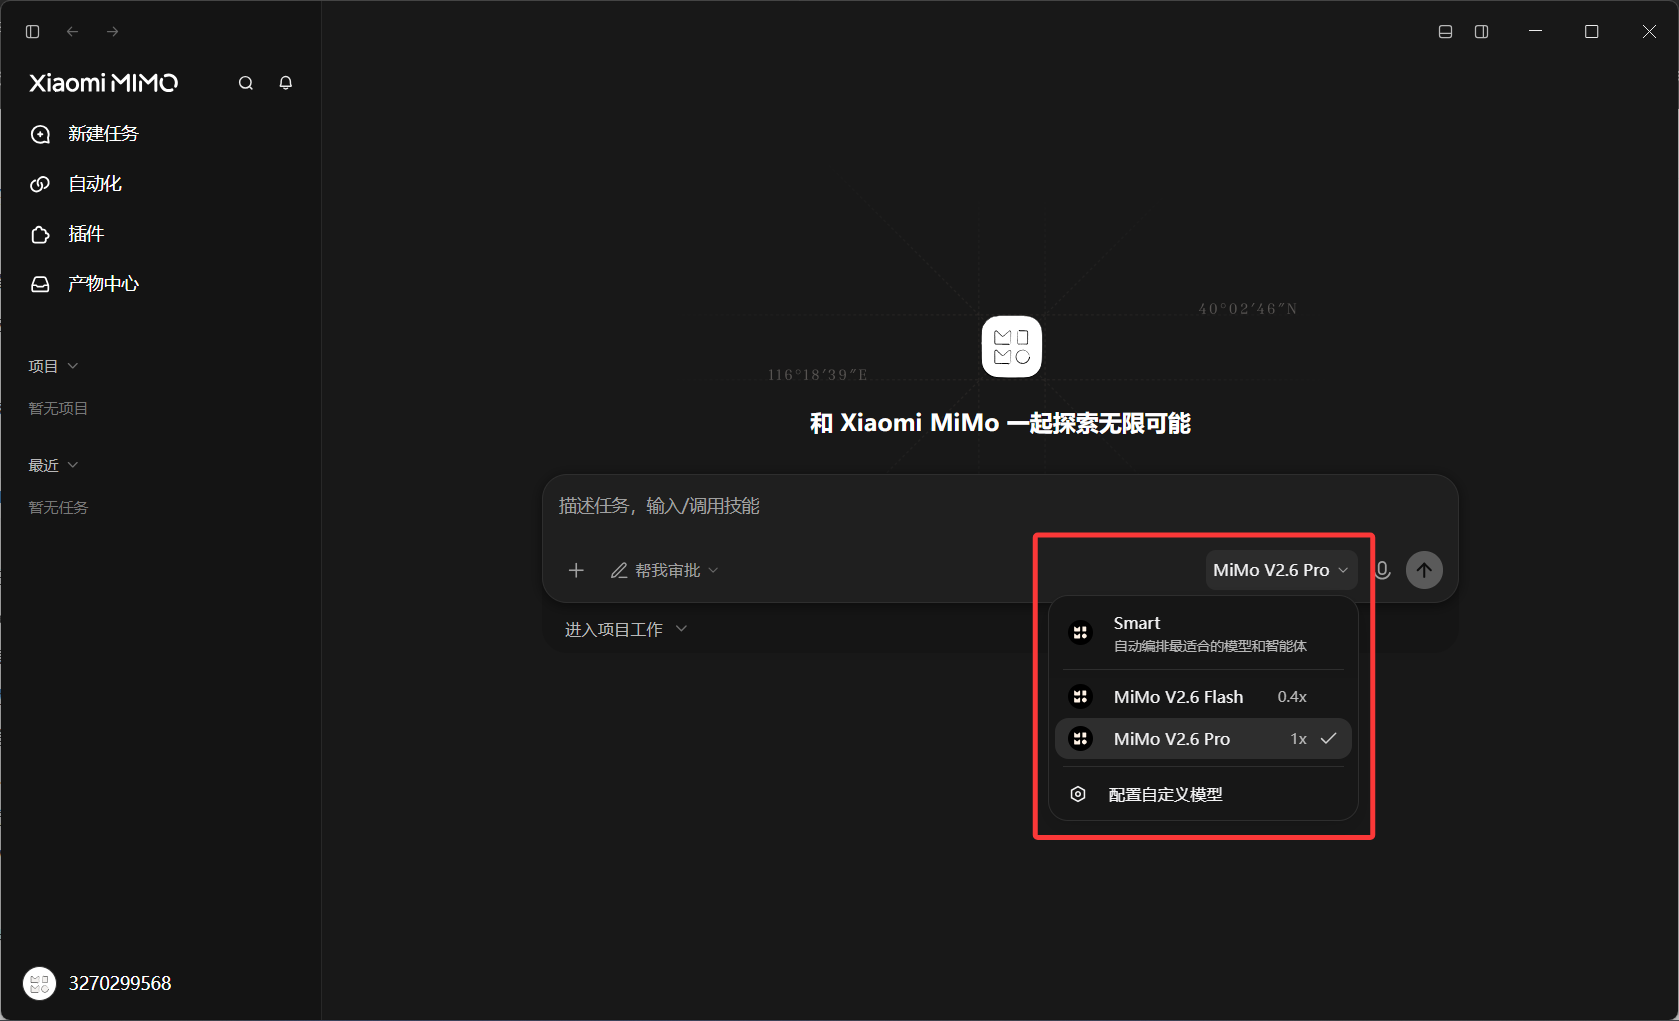Screen dimensions: 1679x1021
Task: Open 配置自定义模型 settings
Action: pyautogui.click(x=1203, y=795)
